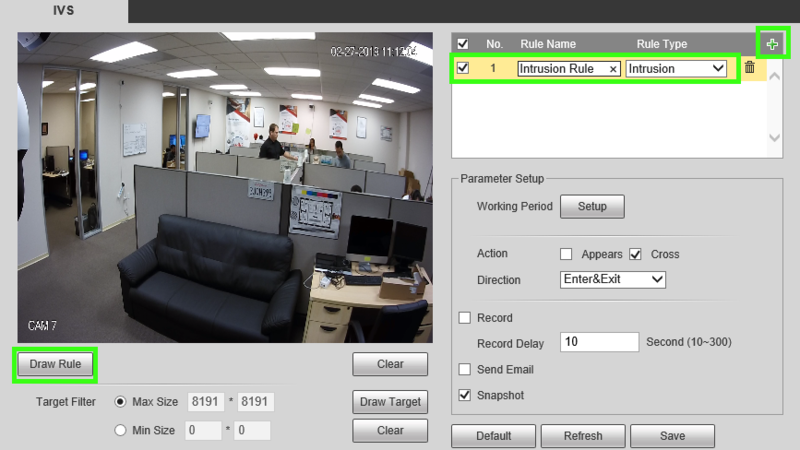The image size is (800, 450).
Task: Select Min Size radio button
Action: click(120, 430)
